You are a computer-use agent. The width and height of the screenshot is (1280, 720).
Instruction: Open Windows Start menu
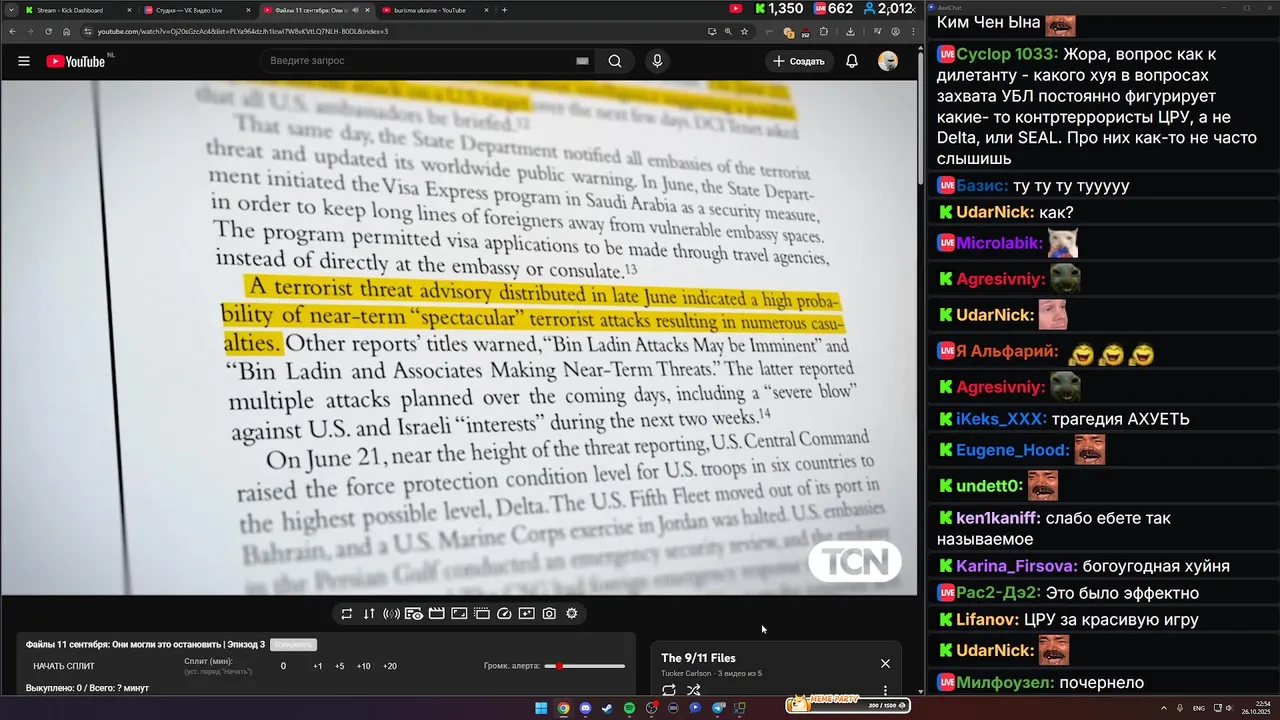541,708
